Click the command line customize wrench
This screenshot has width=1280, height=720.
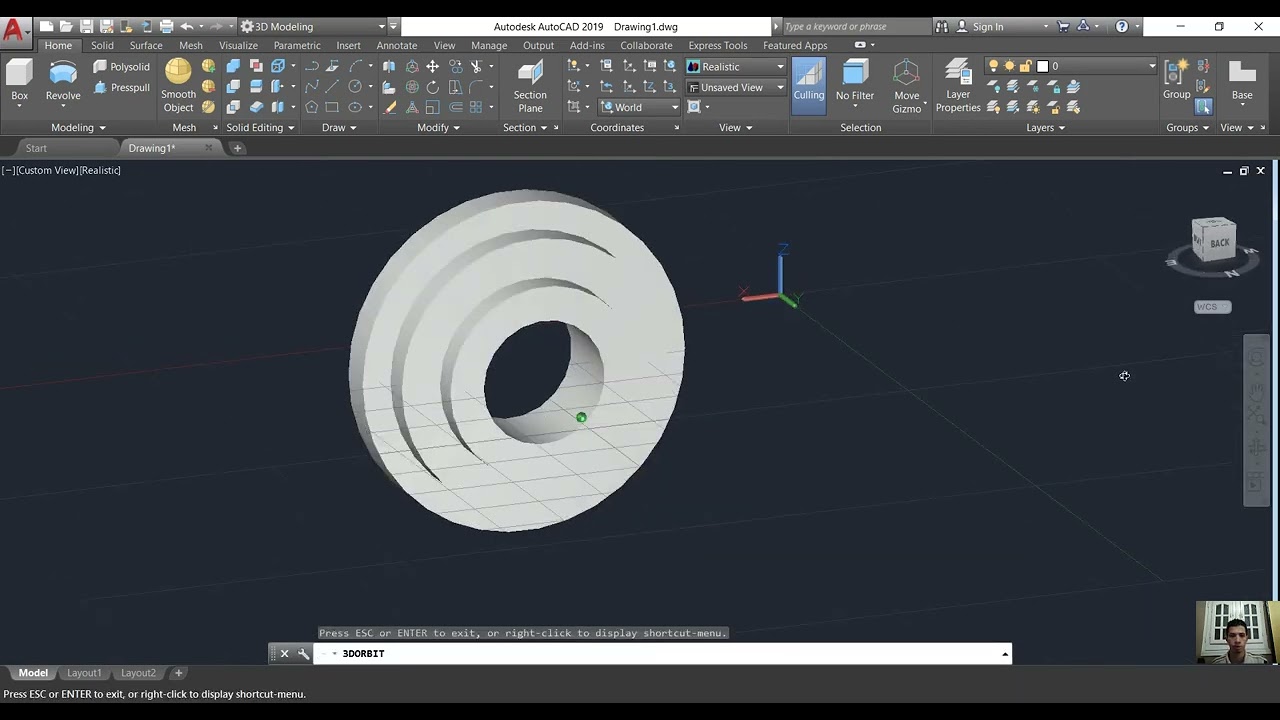303,653
